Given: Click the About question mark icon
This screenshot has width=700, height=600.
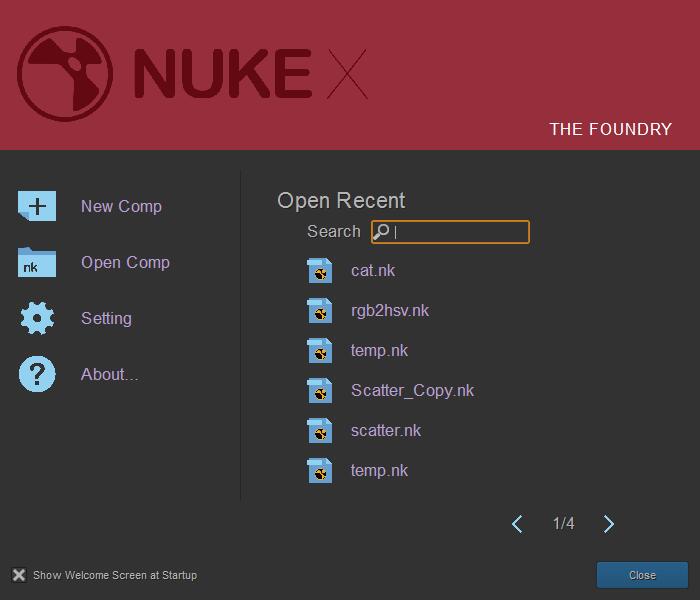Looking at the screenshot, I should 37,374.
